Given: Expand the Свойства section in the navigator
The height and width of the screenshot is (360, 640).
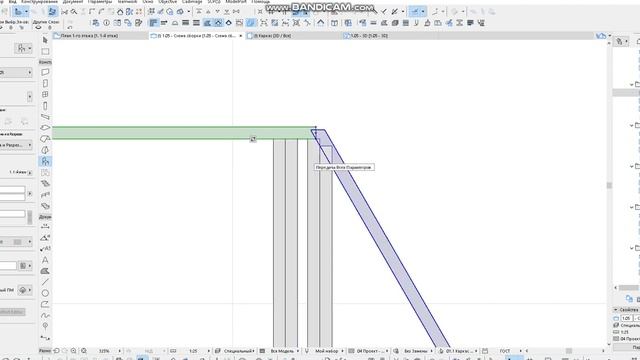Looking at the screenshot, I should tap(616, 310).
